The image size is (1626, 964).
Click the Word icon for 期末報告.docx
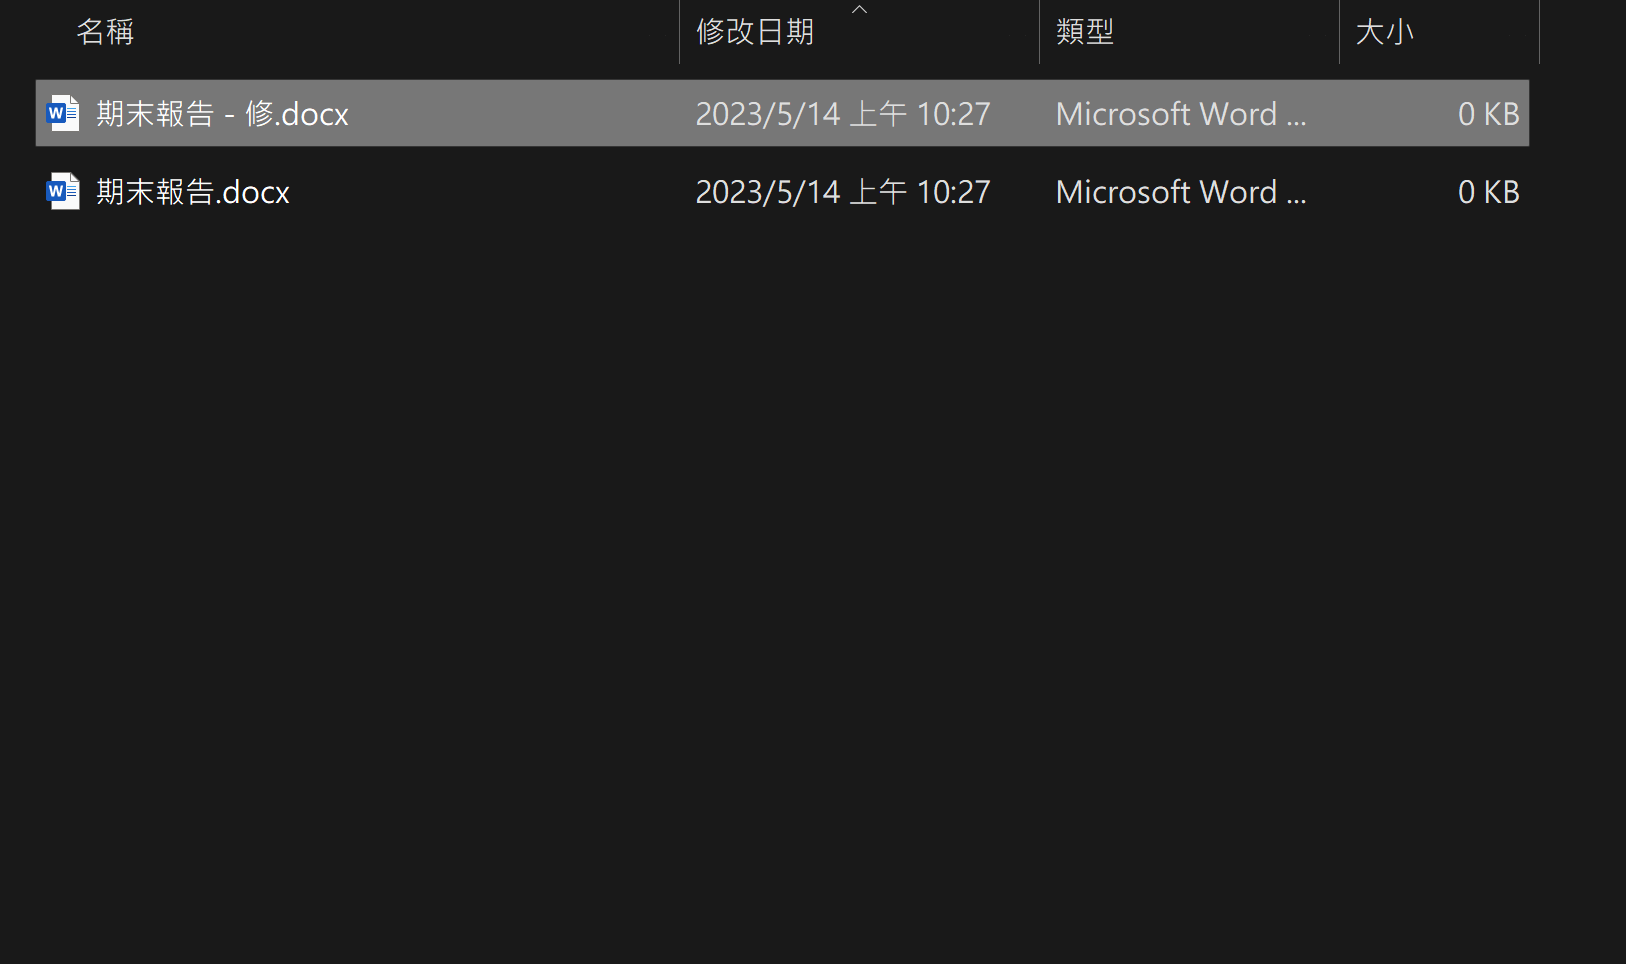63,191
